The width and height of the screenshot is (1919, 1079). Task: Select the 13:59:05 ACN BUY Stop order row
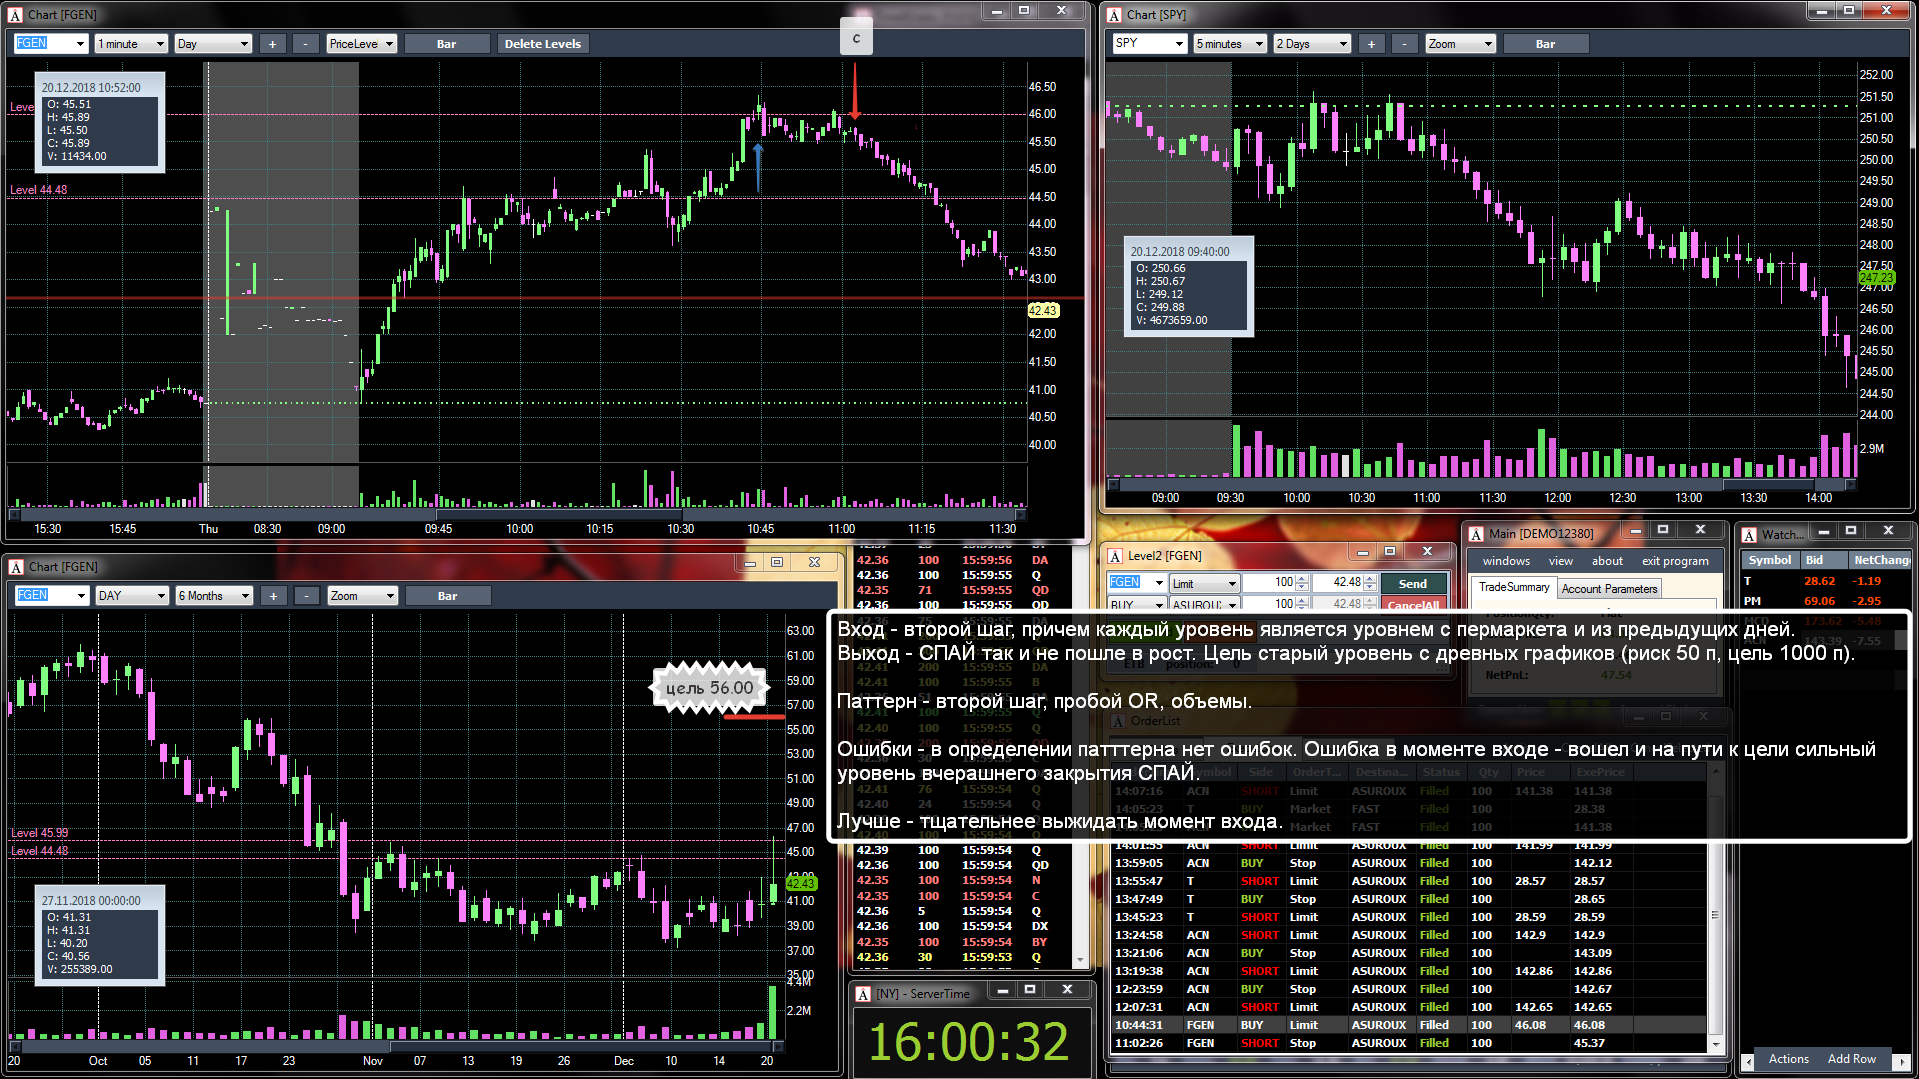(x=1408, y=863)
